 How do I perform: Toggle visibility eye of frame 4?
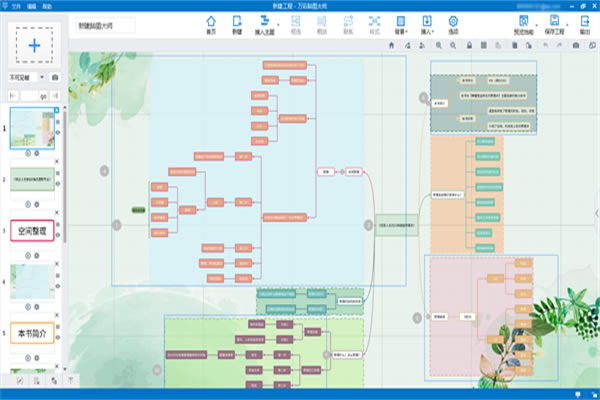[x=58, y=286]
